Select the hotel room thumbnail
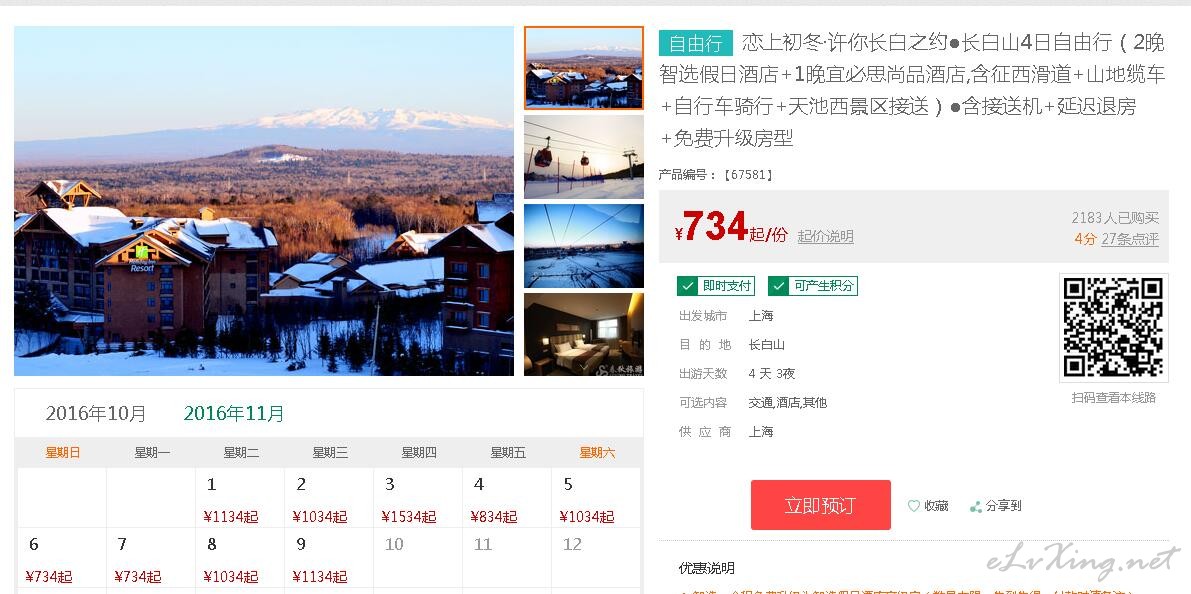Viewport: 1191px width, 594px height. pos(583,334)
